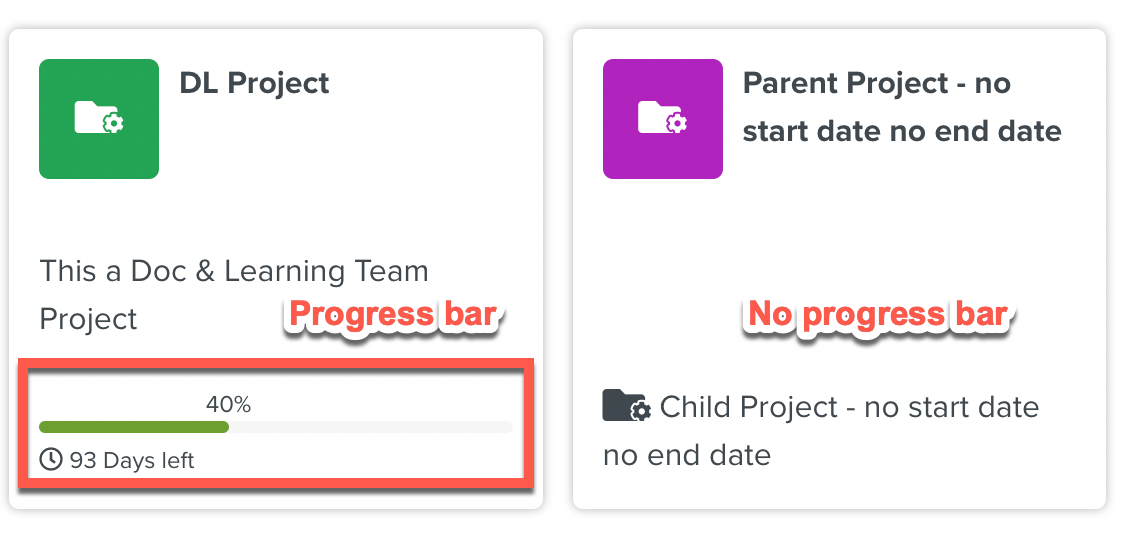Screen dimensions: 1130x546
Task: Click the 93 Days left text
Action: pyautogui.click(x=132, y=461)
